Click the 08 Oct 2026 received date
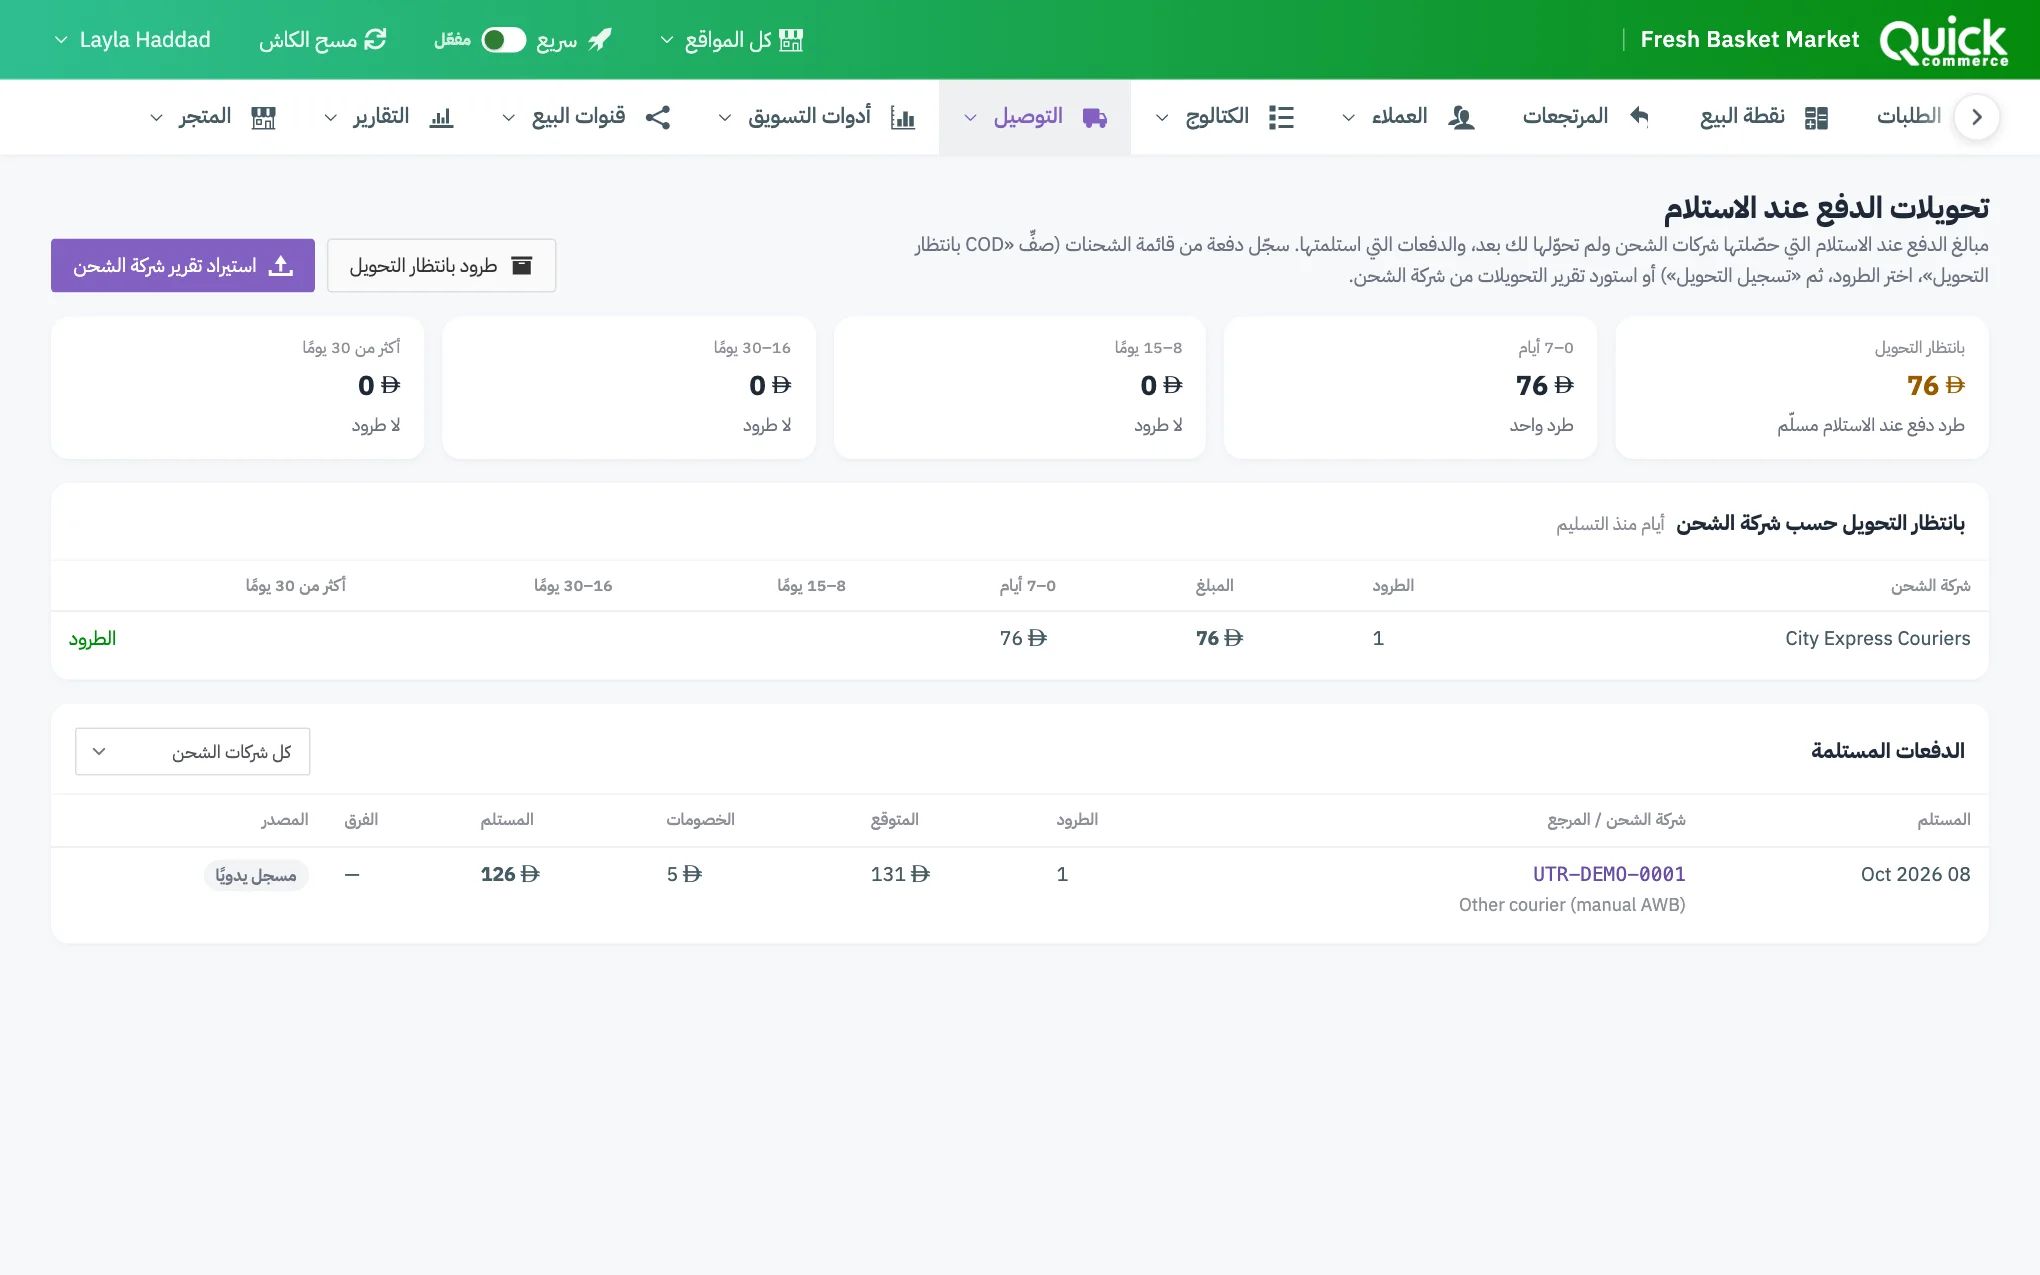2040x1275 pixels. click(x=1915, y=874)
